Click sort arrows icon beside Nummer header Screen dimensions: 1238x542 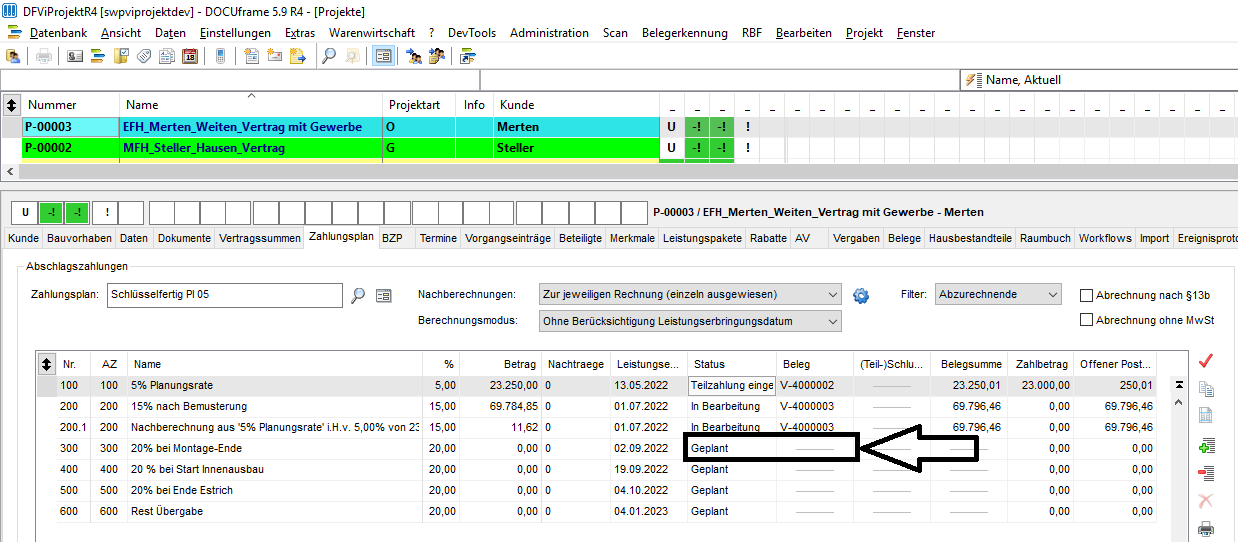tap(12, 104)
